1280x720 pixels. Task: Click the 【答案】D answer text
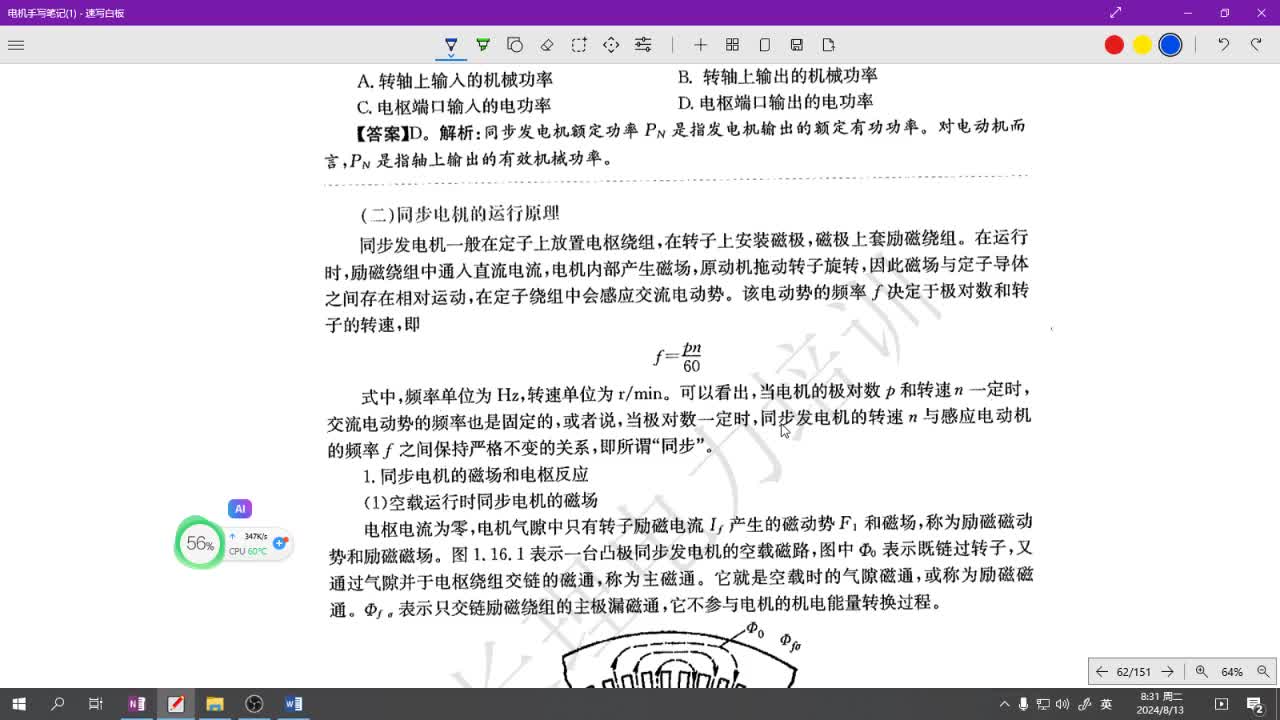tap(392, 133)
